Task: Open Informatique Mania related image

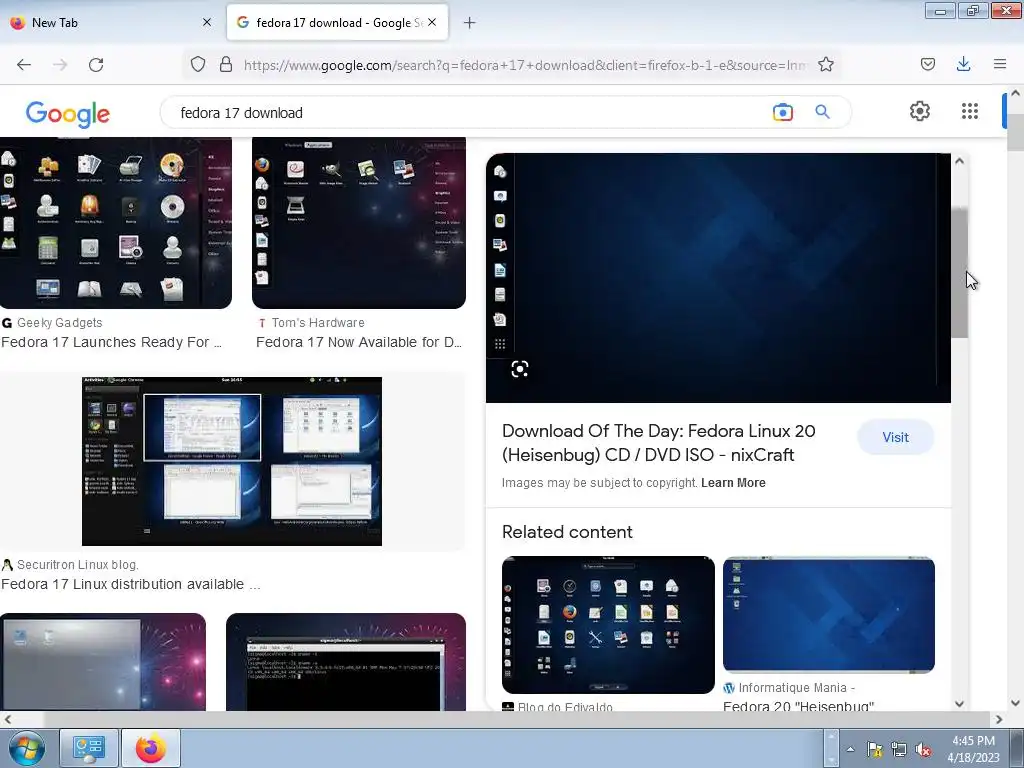Action: click(x=829, y=615)
